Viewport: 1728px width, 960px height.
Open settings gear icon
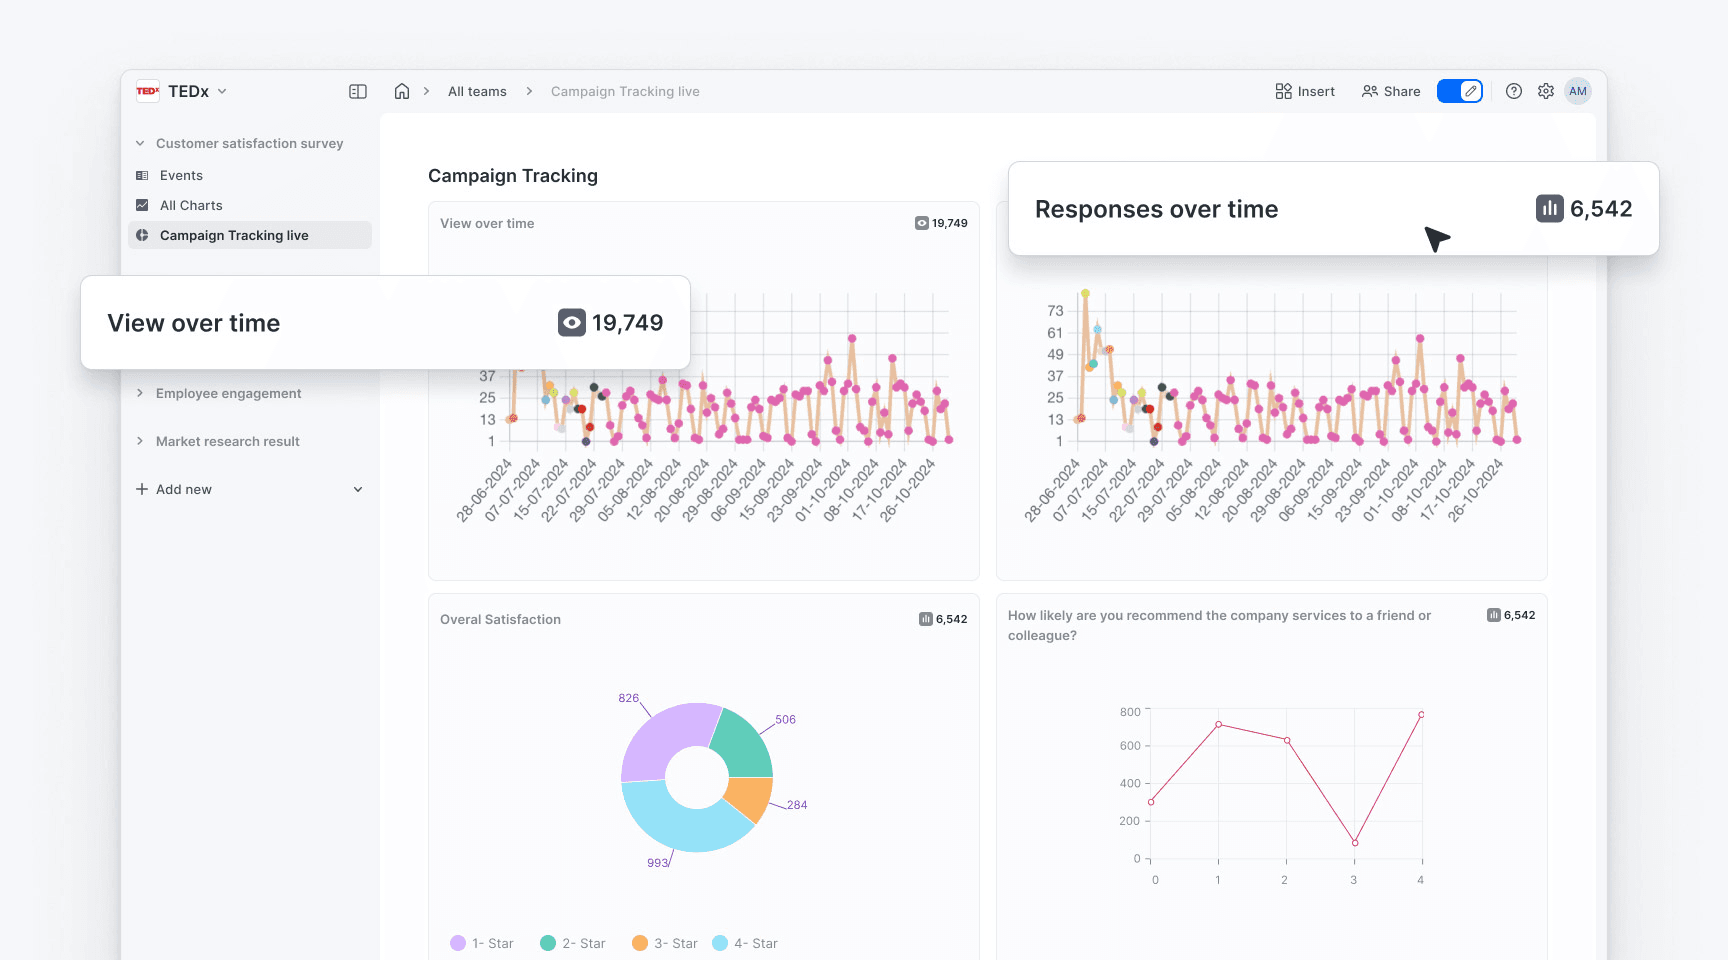(1546, 91)
